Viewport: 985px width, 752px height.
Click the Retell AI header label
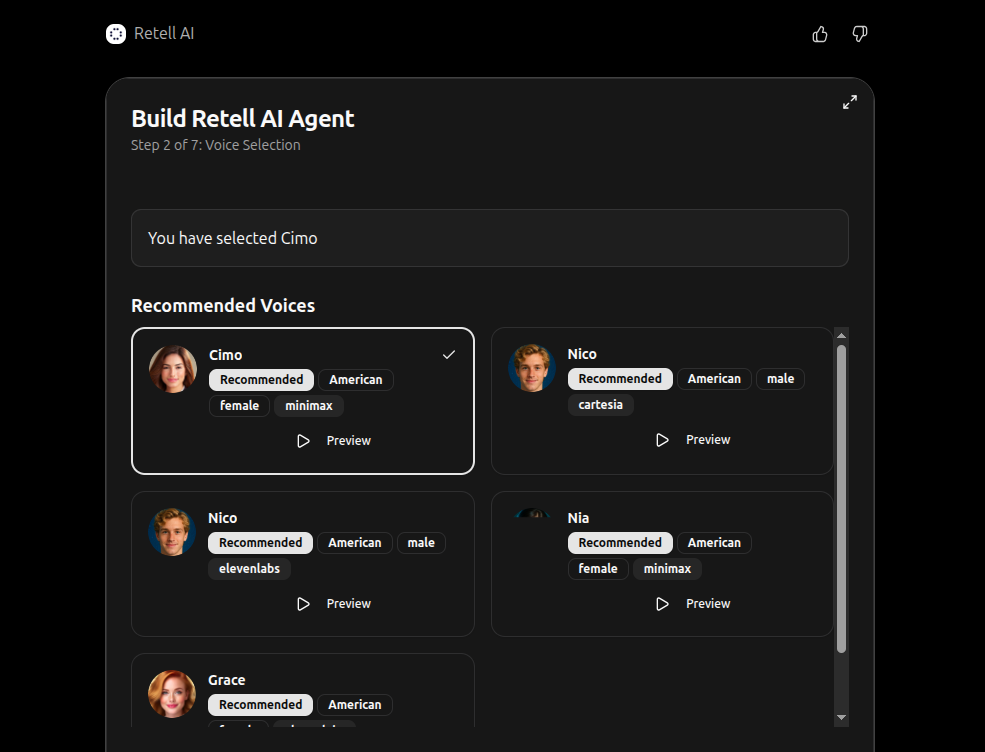point(164,33)
